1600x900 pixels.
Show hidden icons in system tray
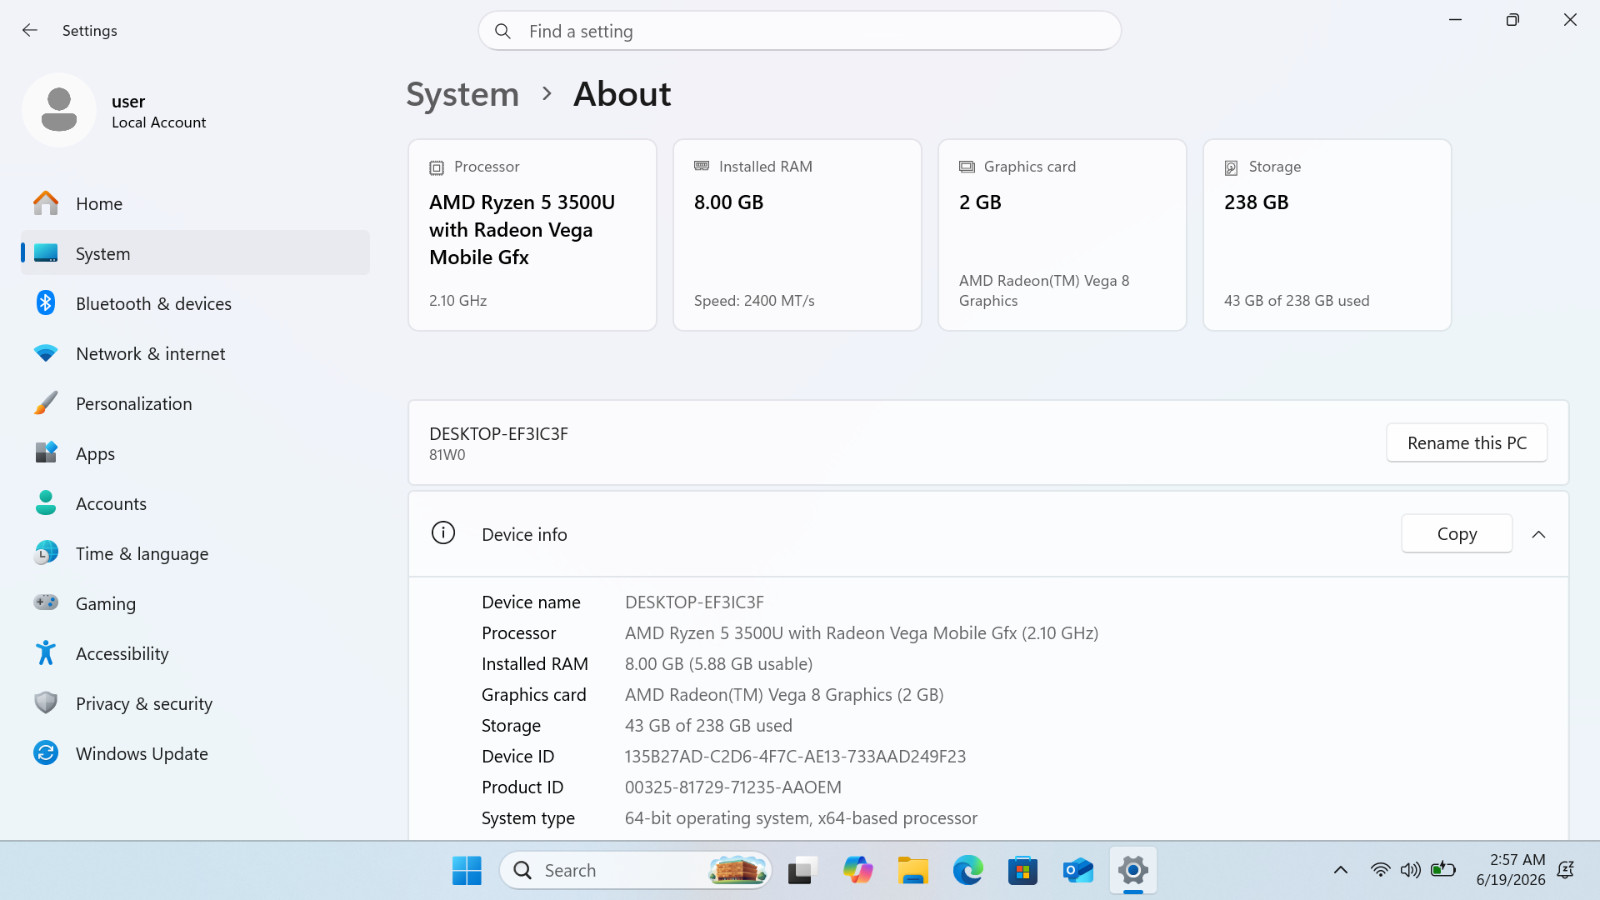point(1341,870)
